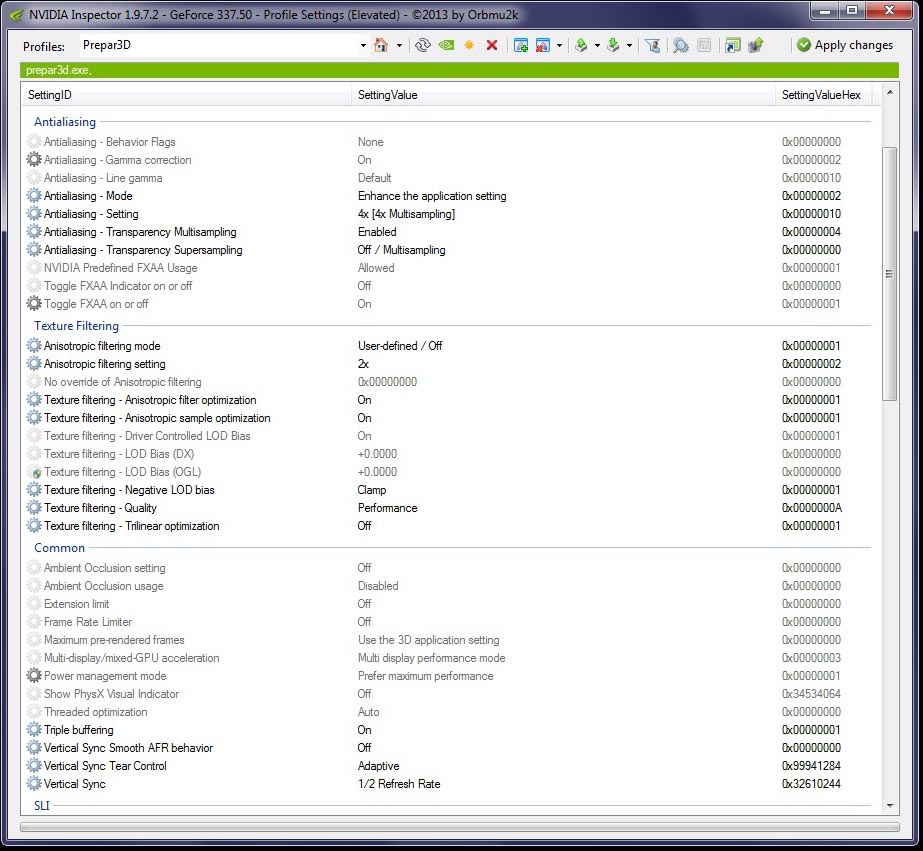Screen dimensions: 923x851
Task: Click gear icon beside Antialiasing - Gamma correction
Action: pos(34,159)
